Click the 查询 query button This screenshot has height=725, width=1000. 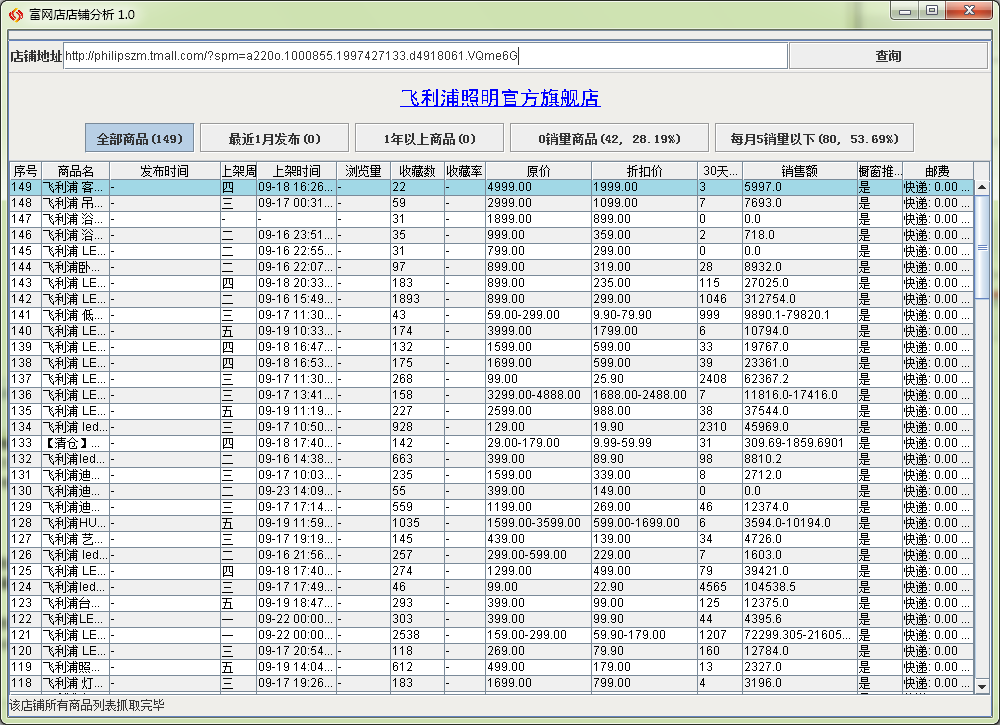pos(888,56)
